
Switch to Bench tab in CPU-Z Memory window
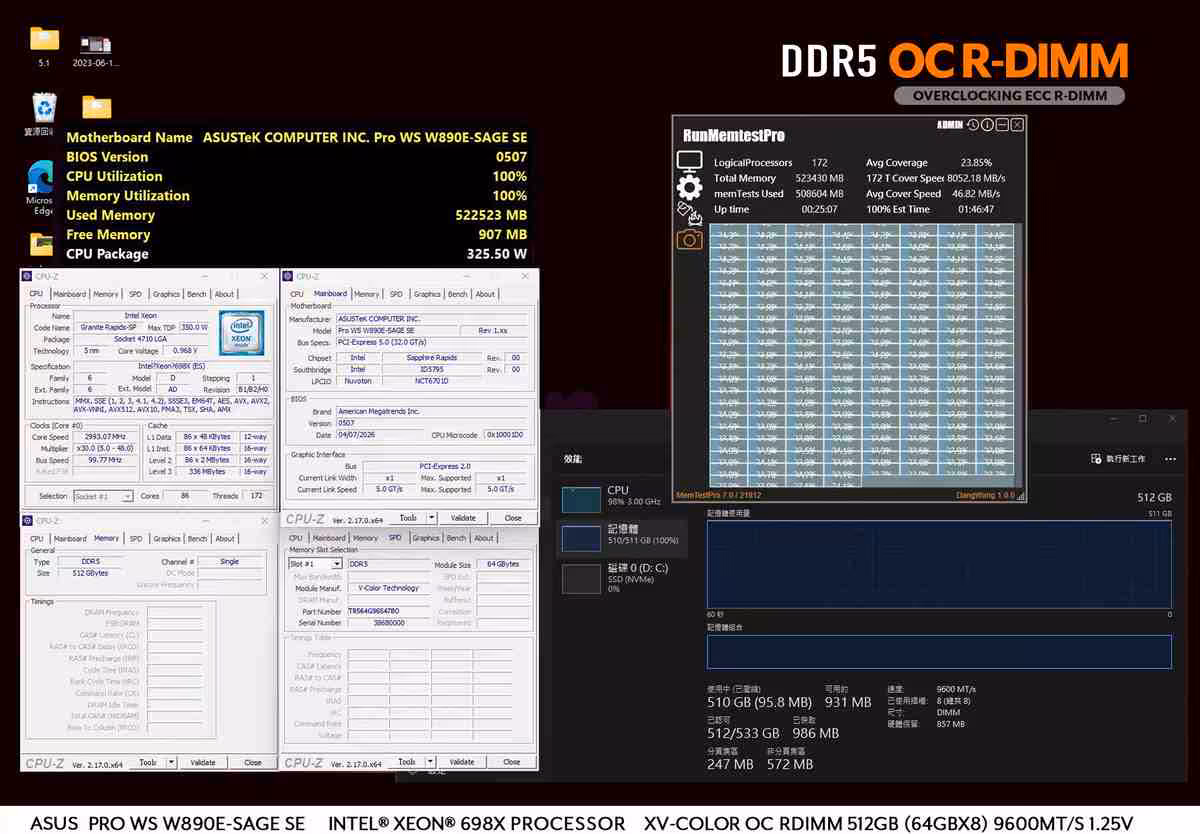pos(197,538)
